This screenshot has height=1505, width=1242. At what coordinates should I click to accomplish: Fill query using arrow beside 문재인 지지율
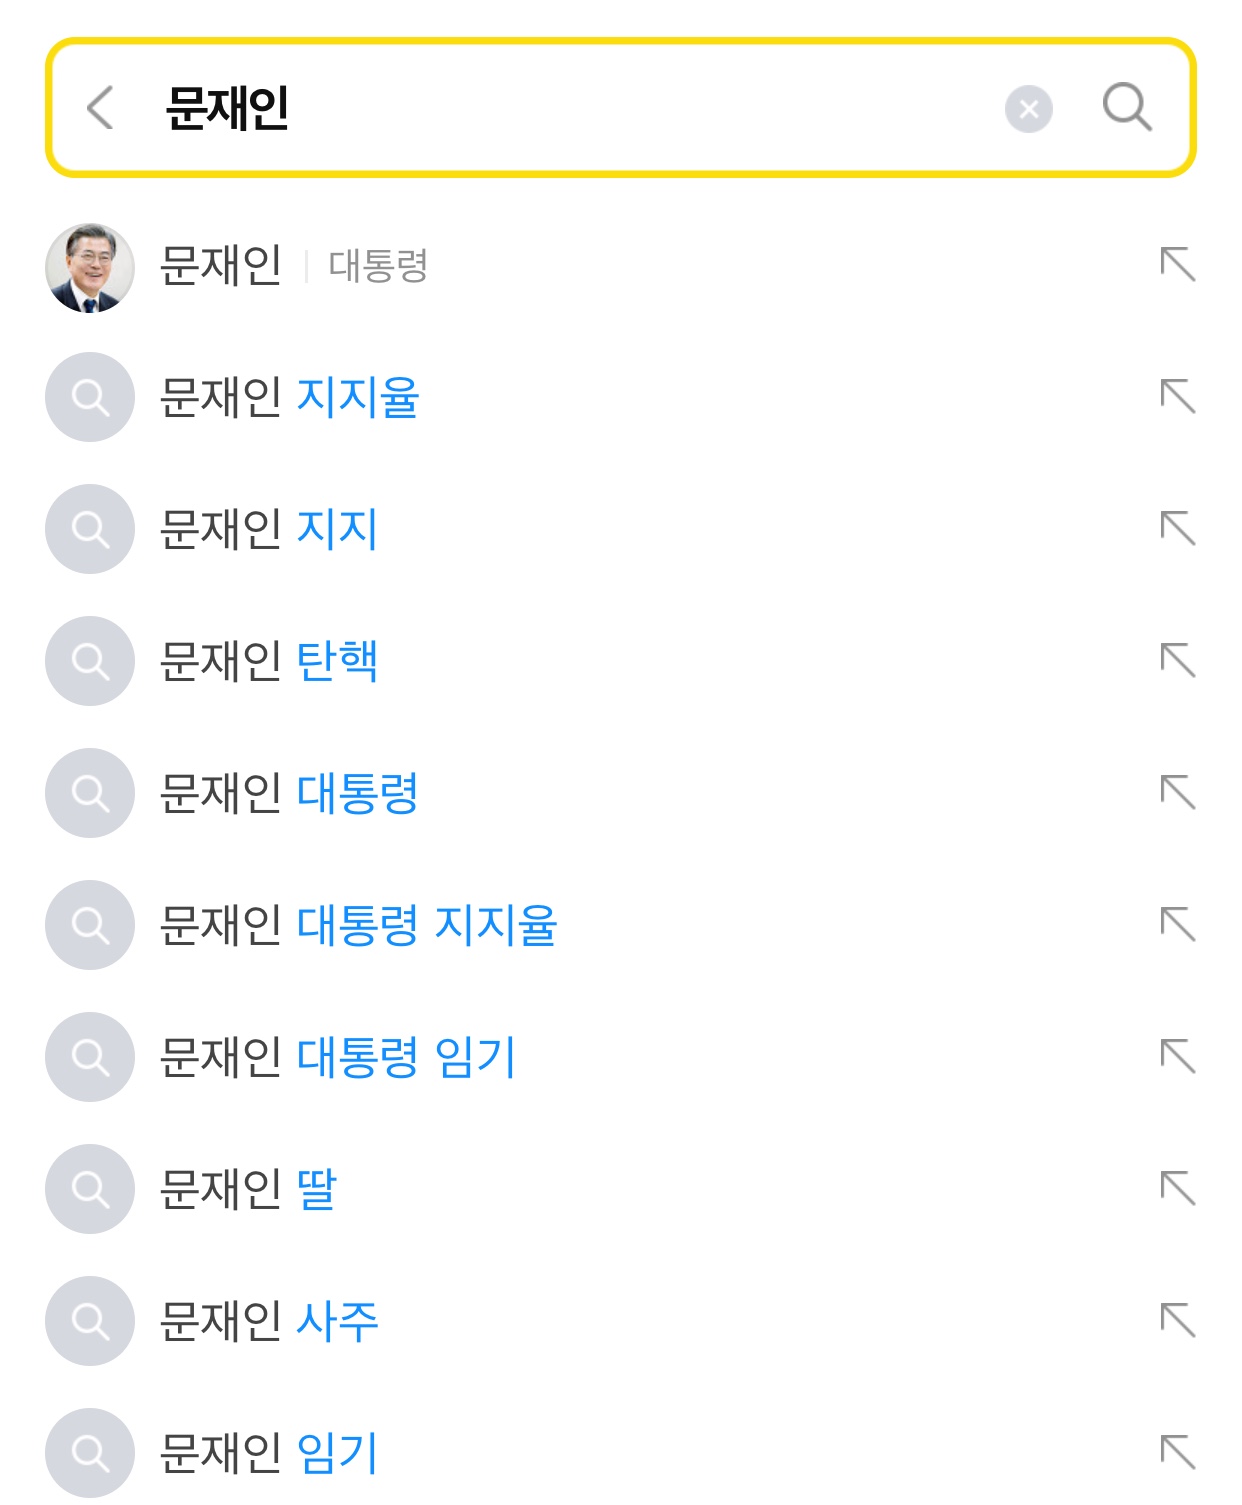click(1177, 397)
